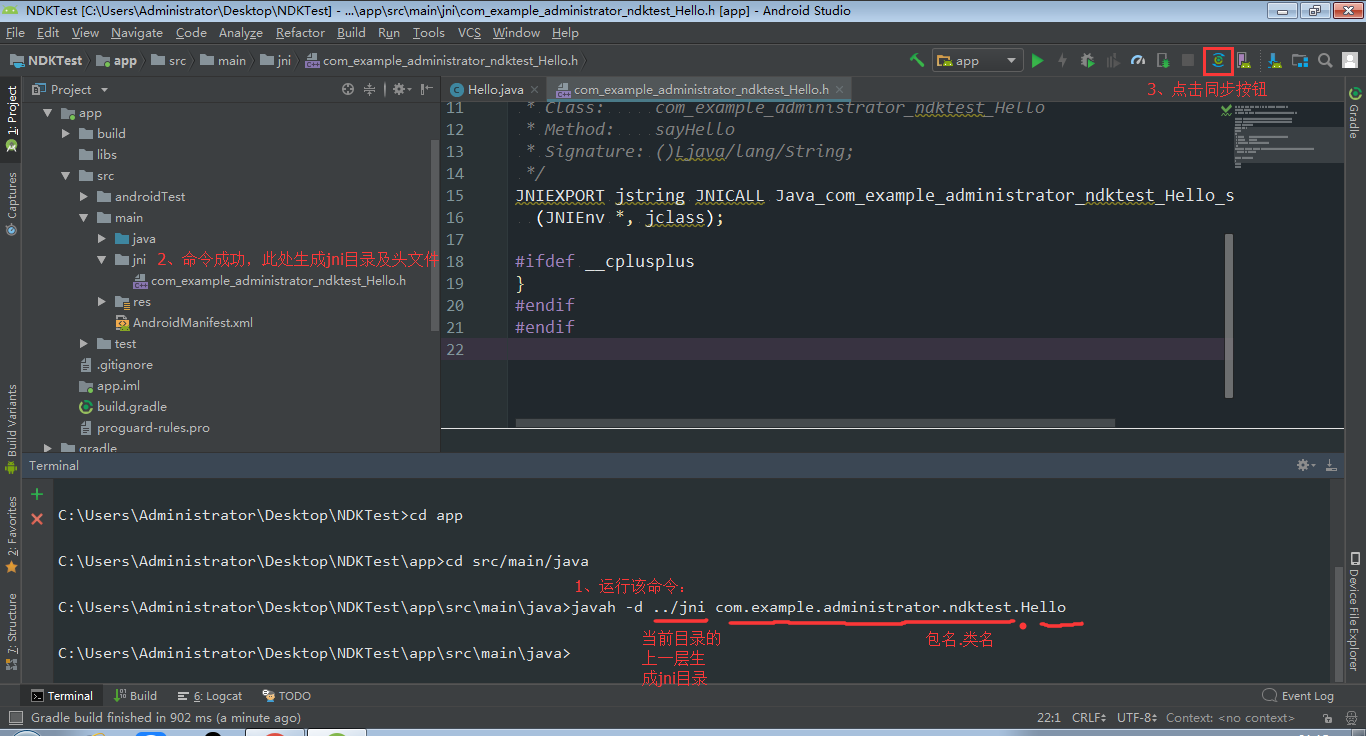Close terminal session with red X

(37, 519)
